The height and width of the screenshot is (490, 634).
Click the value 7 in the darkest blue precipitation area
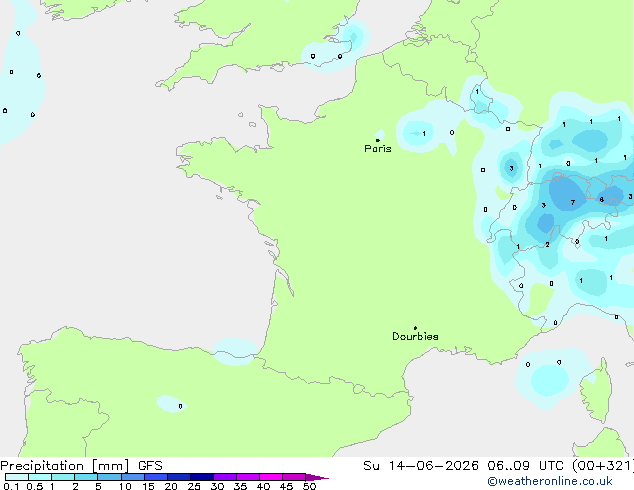573,202
